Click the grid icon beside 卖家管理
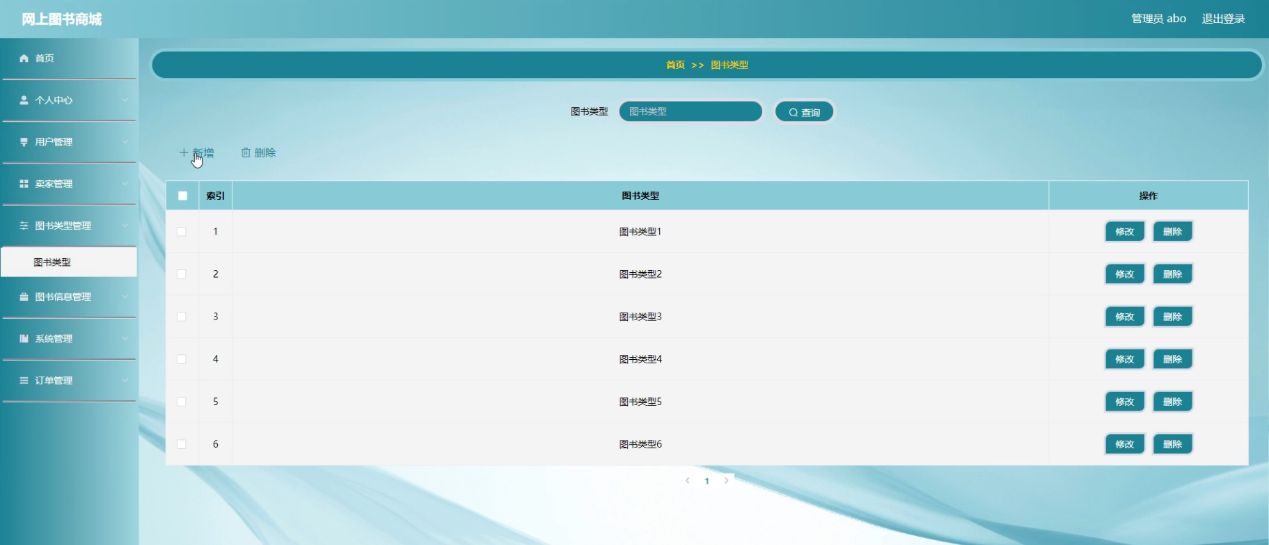 click(x=25, y=184)
